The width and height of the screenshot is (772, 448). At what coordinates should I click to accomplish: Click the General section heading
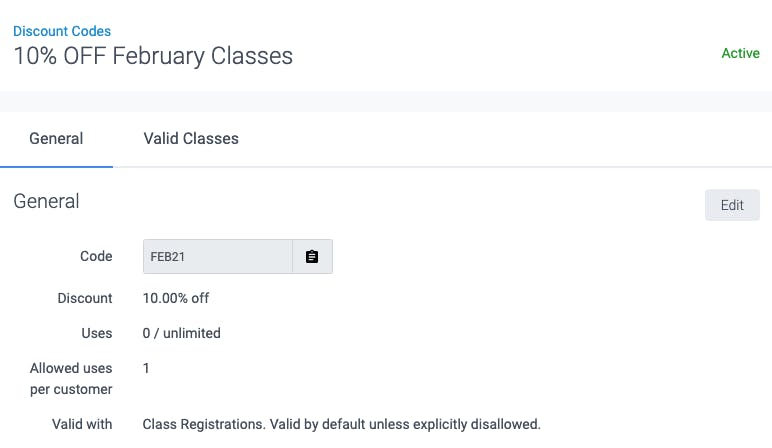[46, 201]
